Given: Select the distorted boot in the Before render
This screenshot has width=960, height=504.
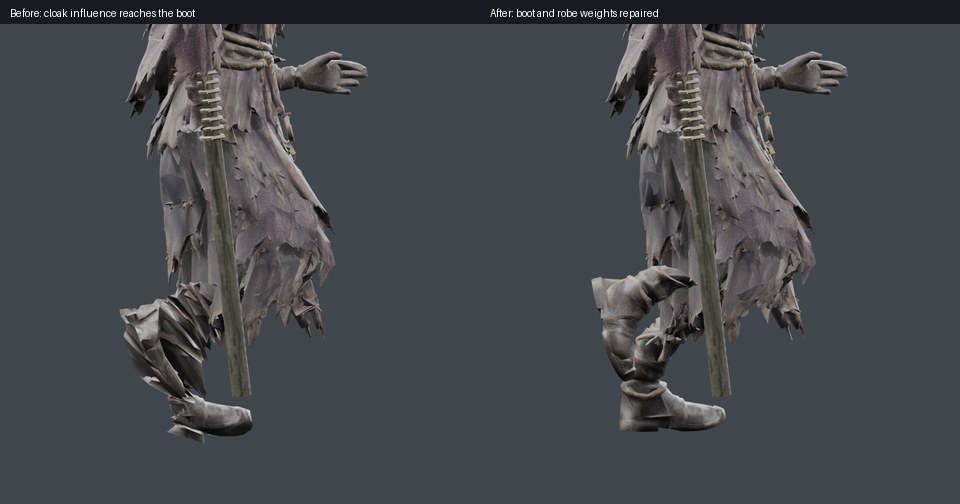Looking at the screenshot, I should pyautogui.click(x=184, y=361).
